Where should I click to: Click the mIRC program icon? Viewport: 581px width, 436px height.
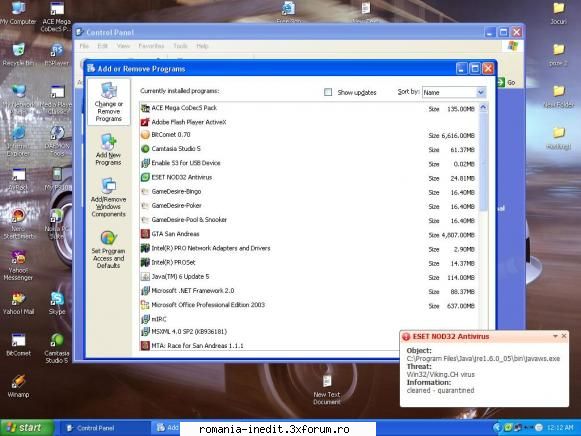(x=145, y=319)
